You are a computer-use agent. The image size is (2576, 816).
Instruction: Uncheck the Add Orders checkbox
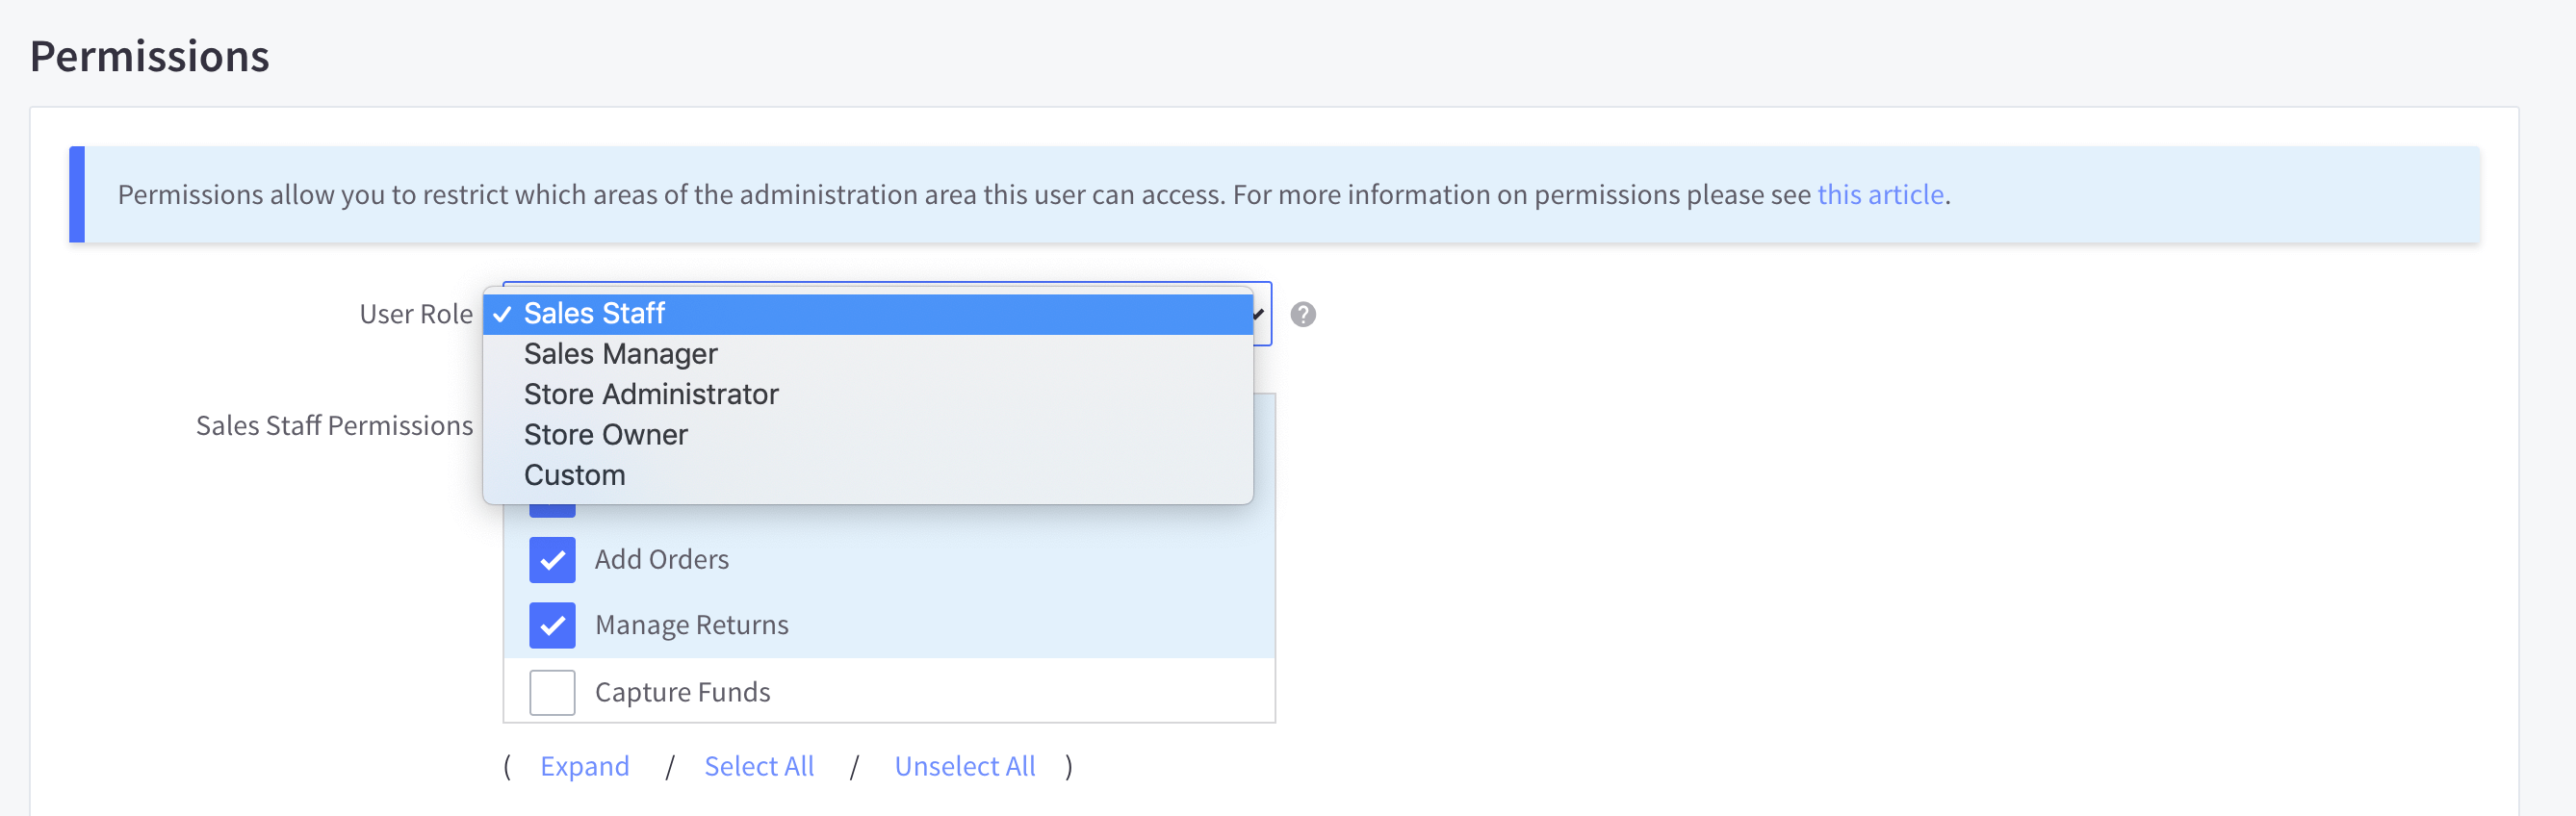(552, 560)
